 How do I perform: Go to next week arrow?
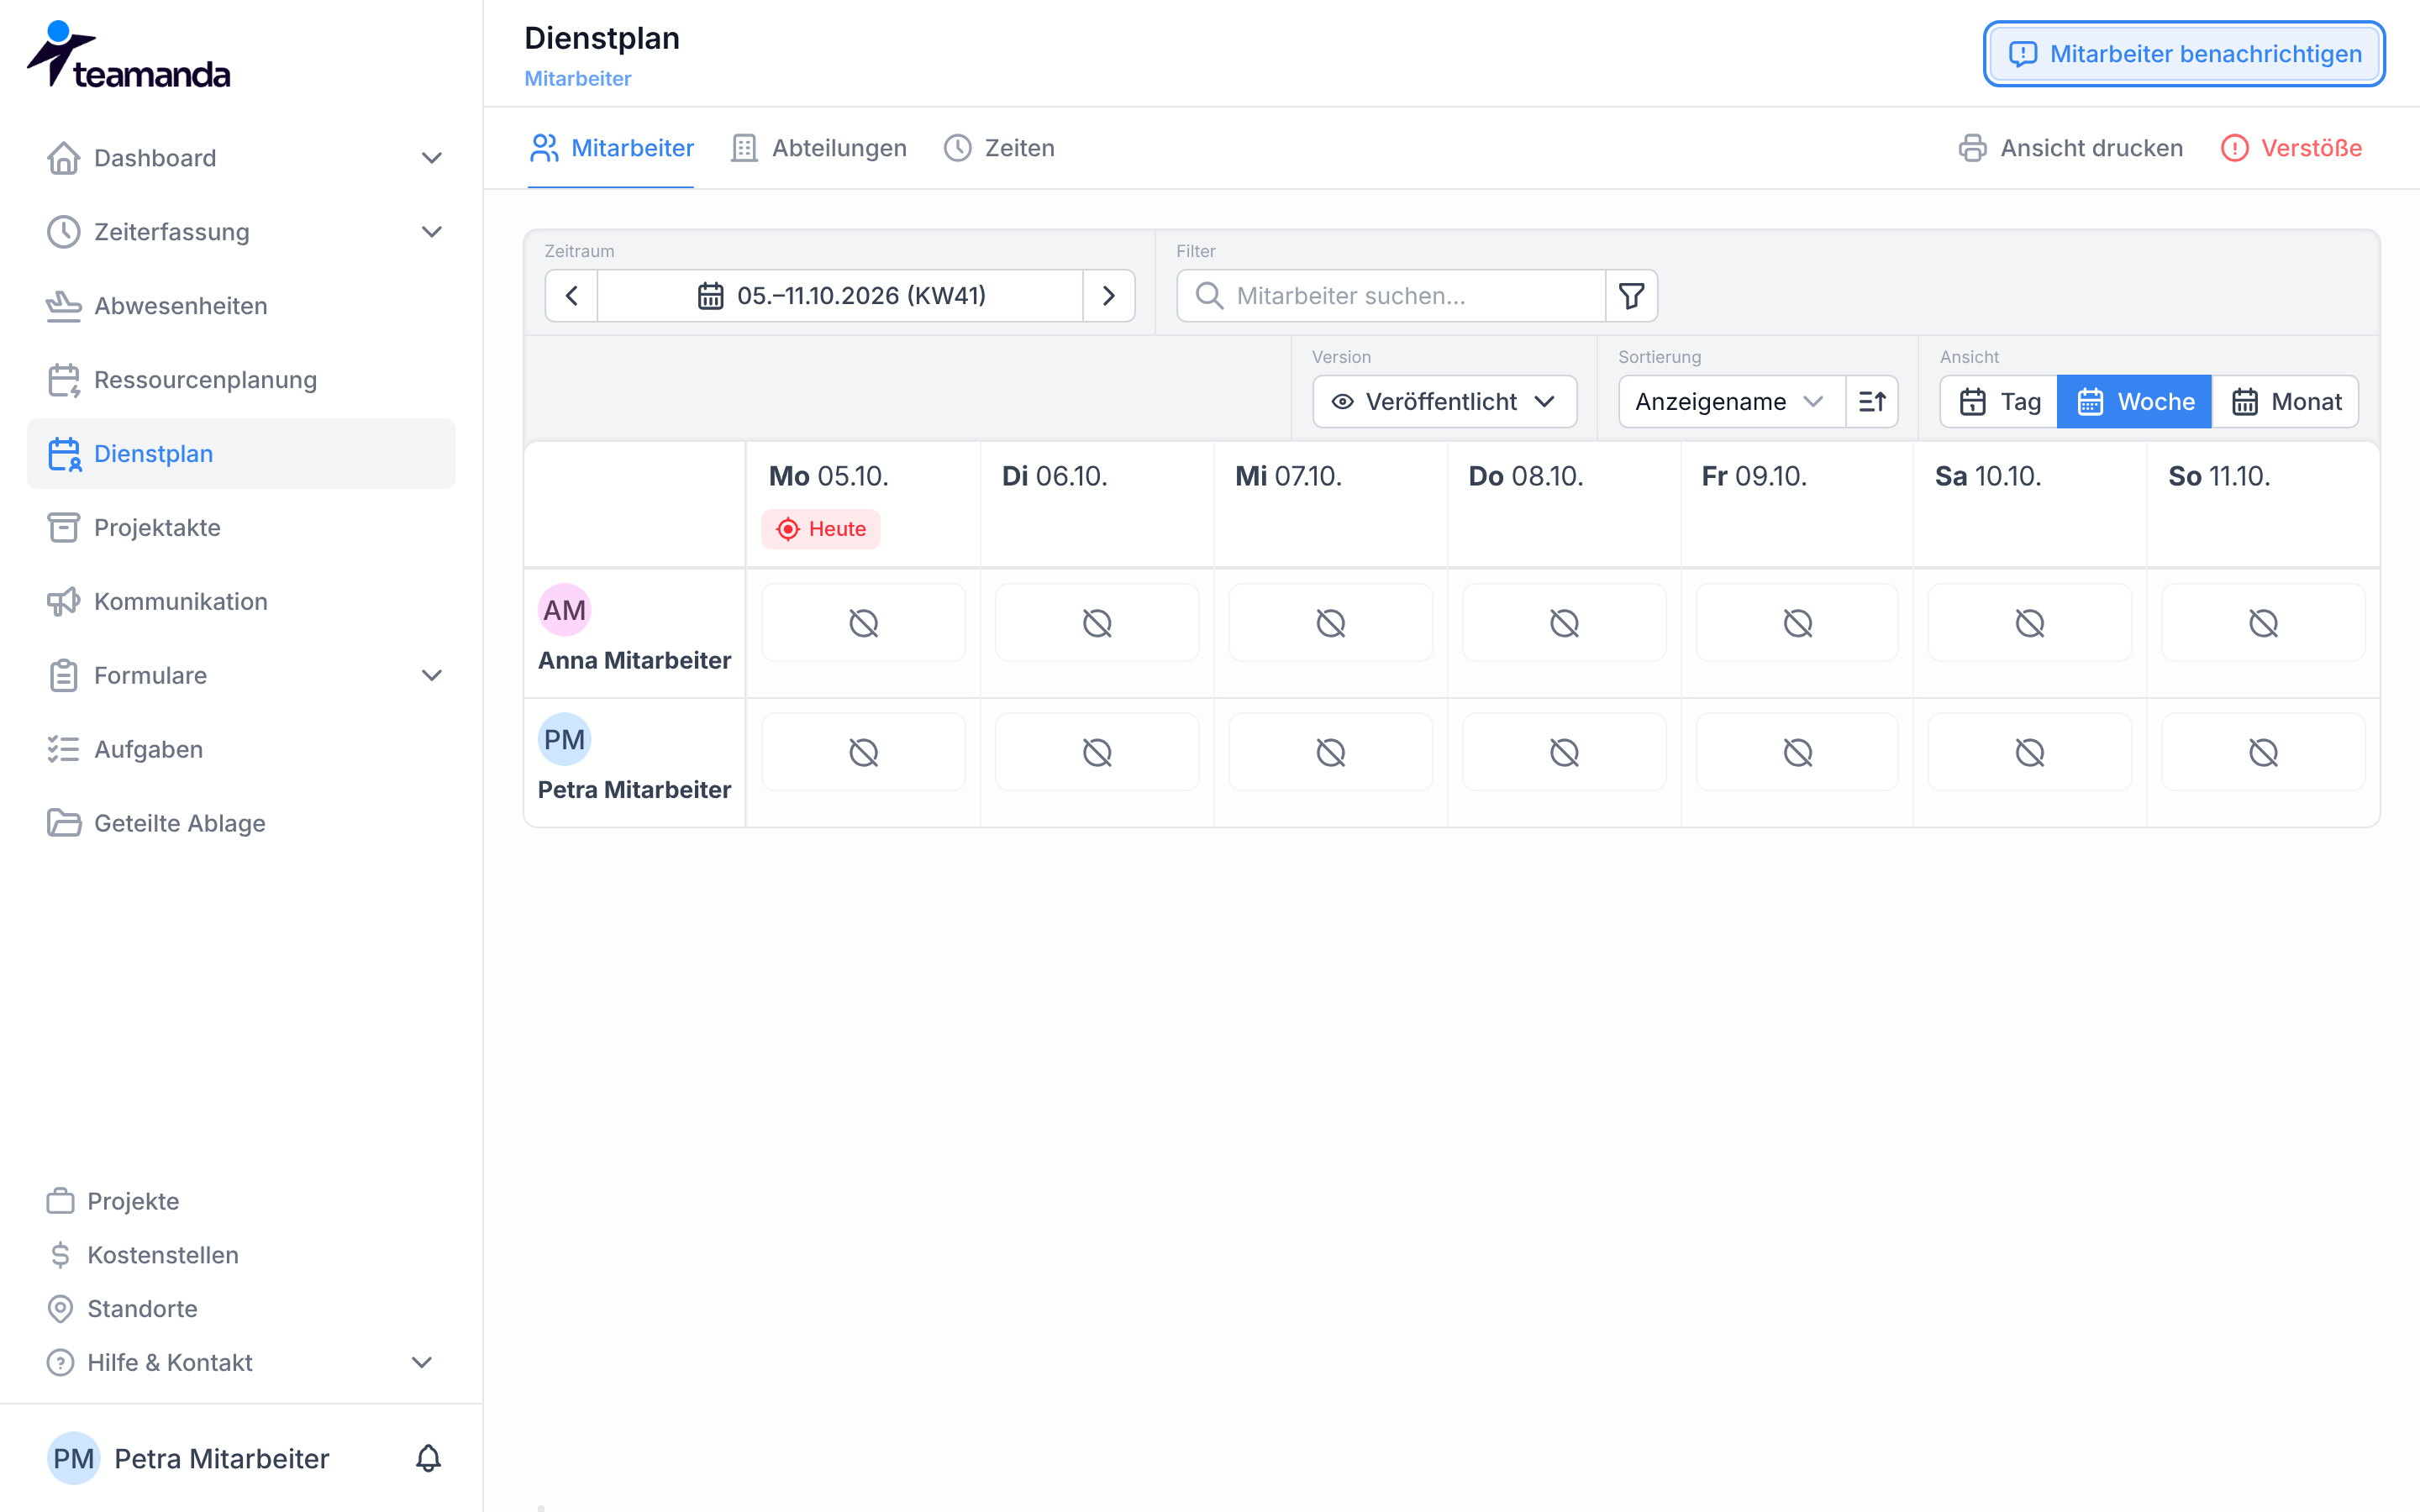[x=1108, y=295]
